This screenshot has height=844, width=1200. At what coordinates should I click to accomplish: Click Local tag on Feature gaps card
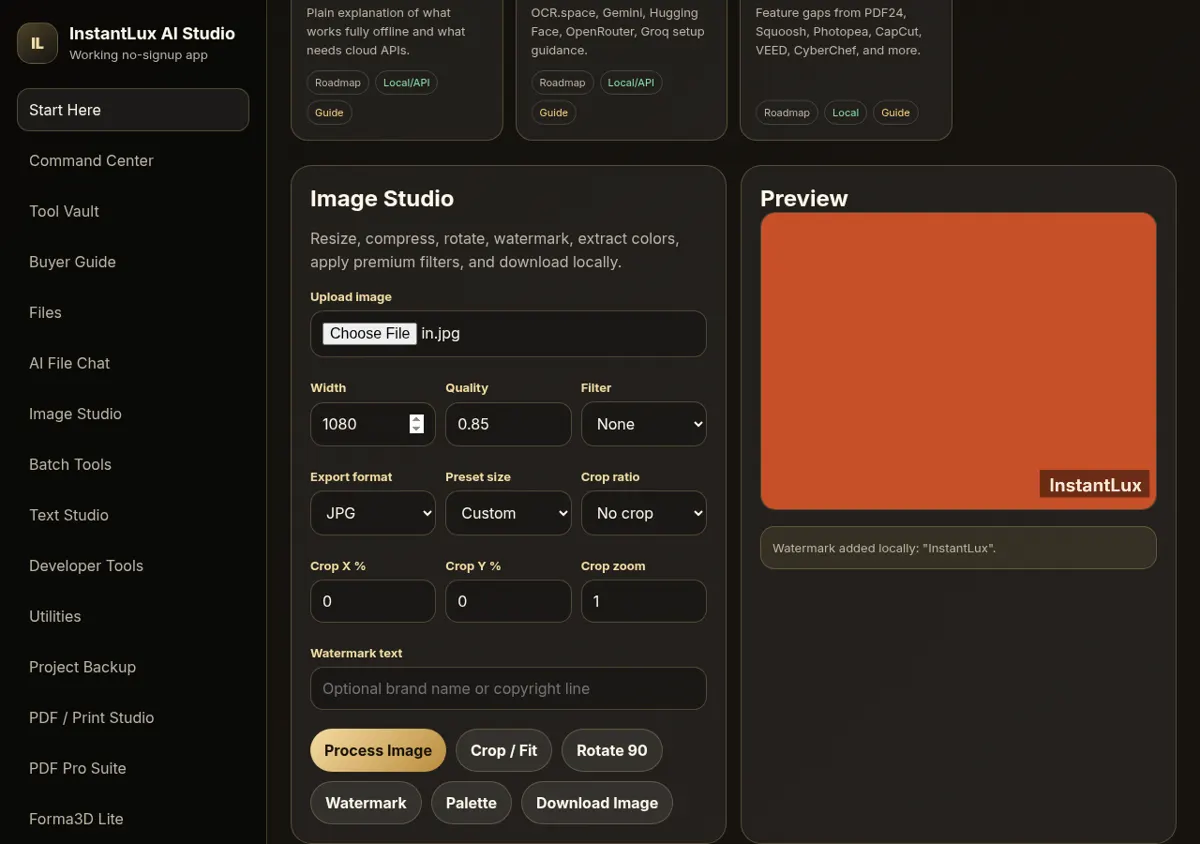pyautogui.click(x=846, y=113)
